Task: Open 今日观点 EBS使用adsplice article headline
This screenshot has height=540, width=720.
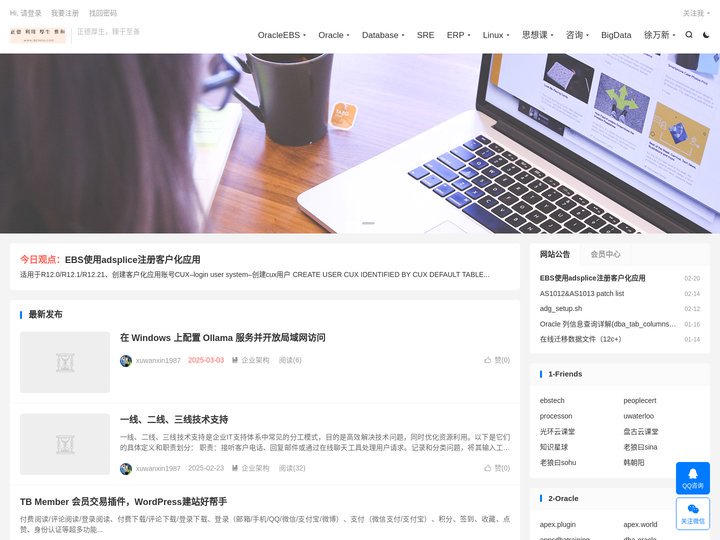Action: pos(132,259)
